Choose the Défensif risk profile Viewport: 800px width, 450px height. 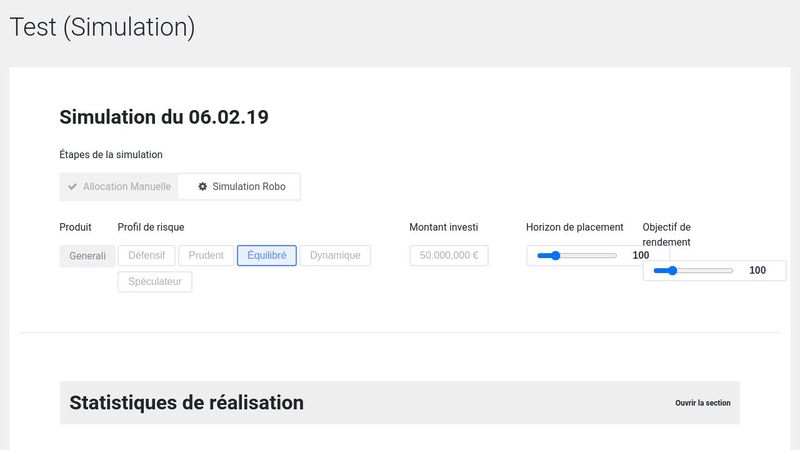click(x=147, y=256)
